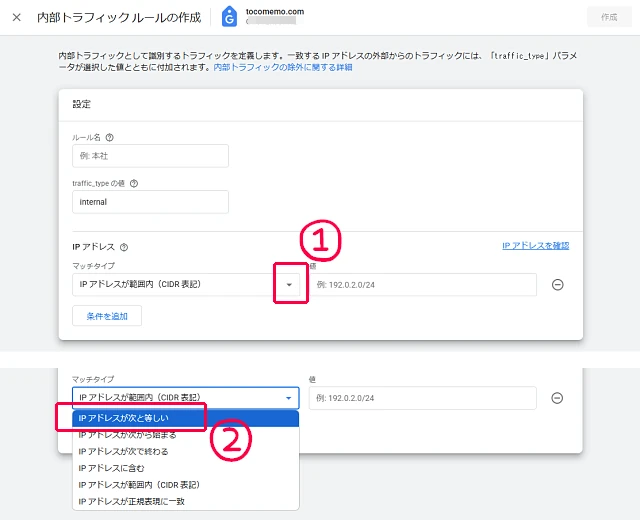Close the internal traffic rule creation dialog
Image resolution: width=640 pixels, height=520 pixels.
(17, 17)
